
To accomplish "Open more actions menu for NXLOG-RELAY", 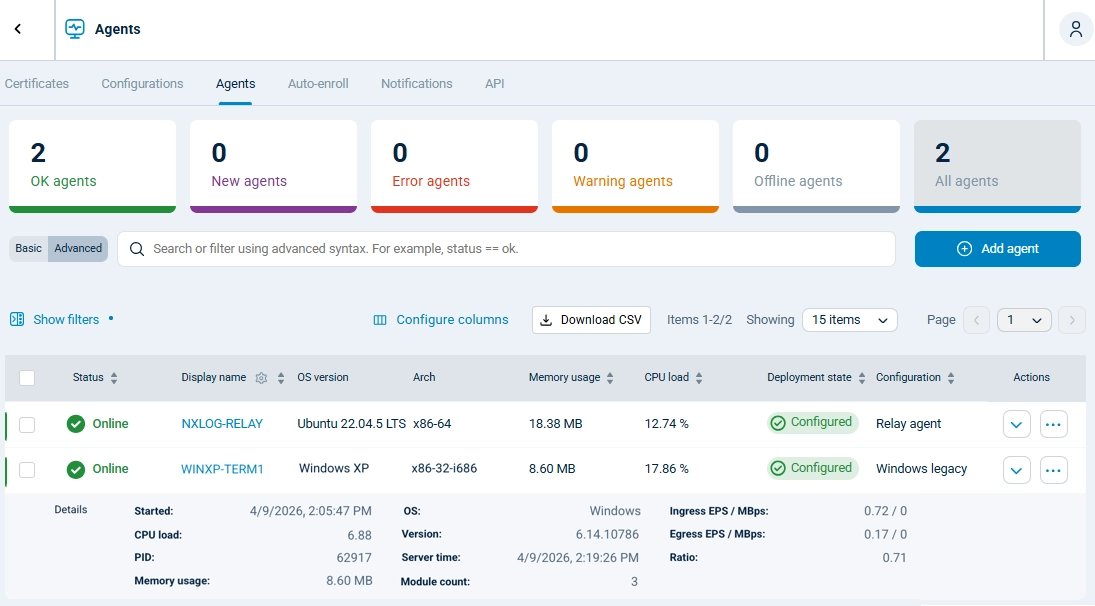I will click(1053, 424).
